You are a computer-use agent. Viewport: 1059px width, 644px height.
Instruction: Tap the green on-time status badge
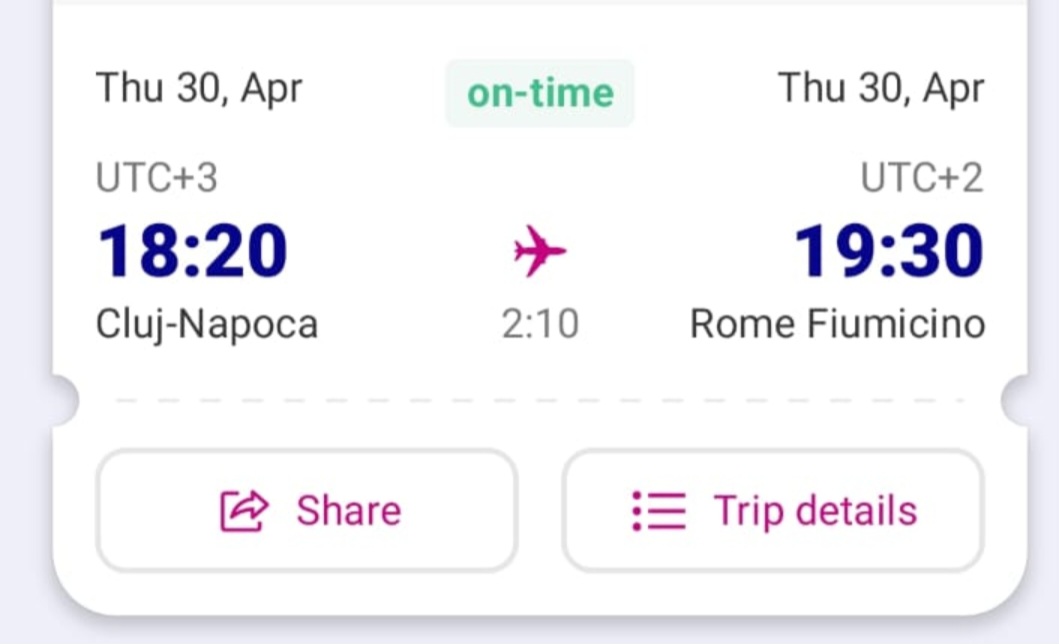point(540,93)
